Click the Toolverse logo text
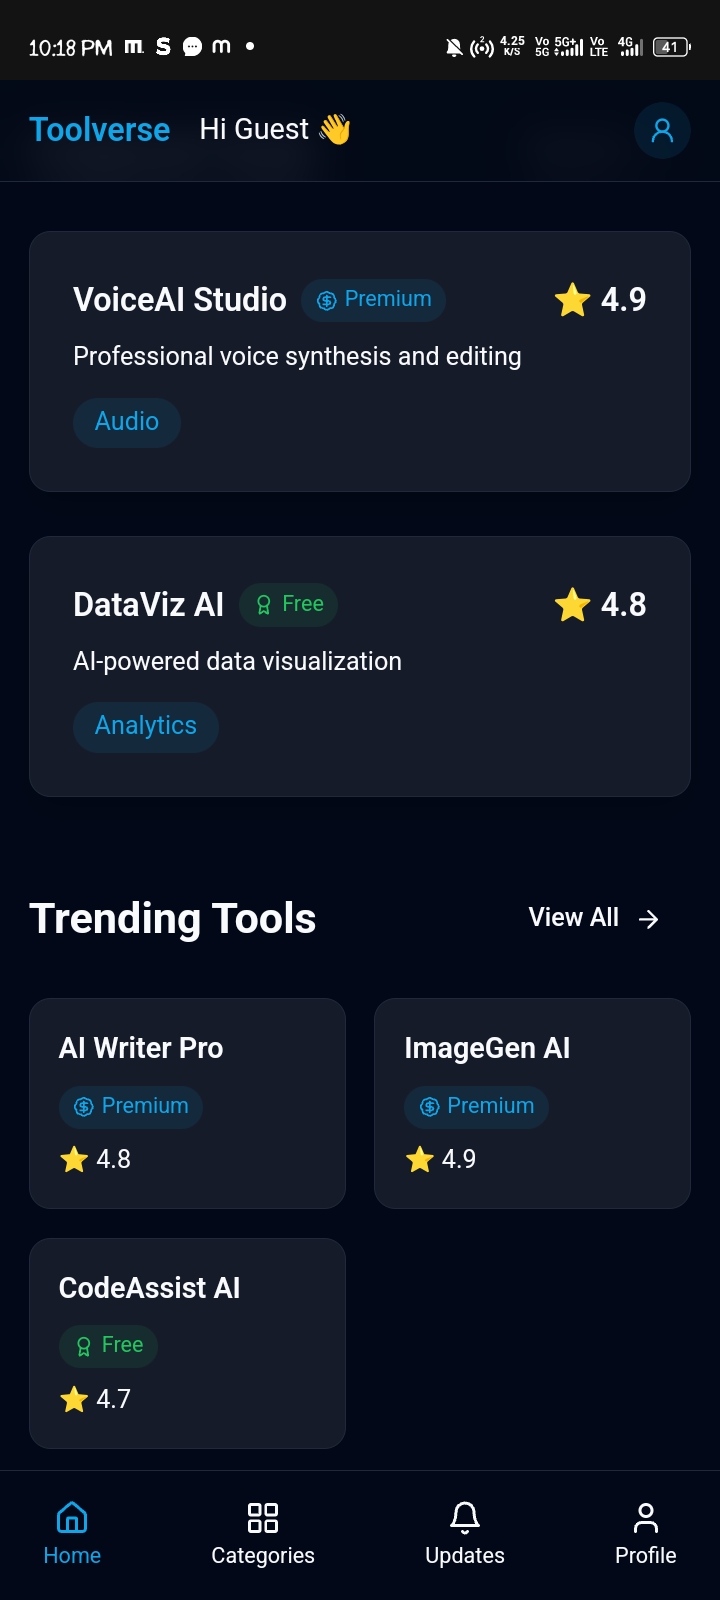 point(100,130)
